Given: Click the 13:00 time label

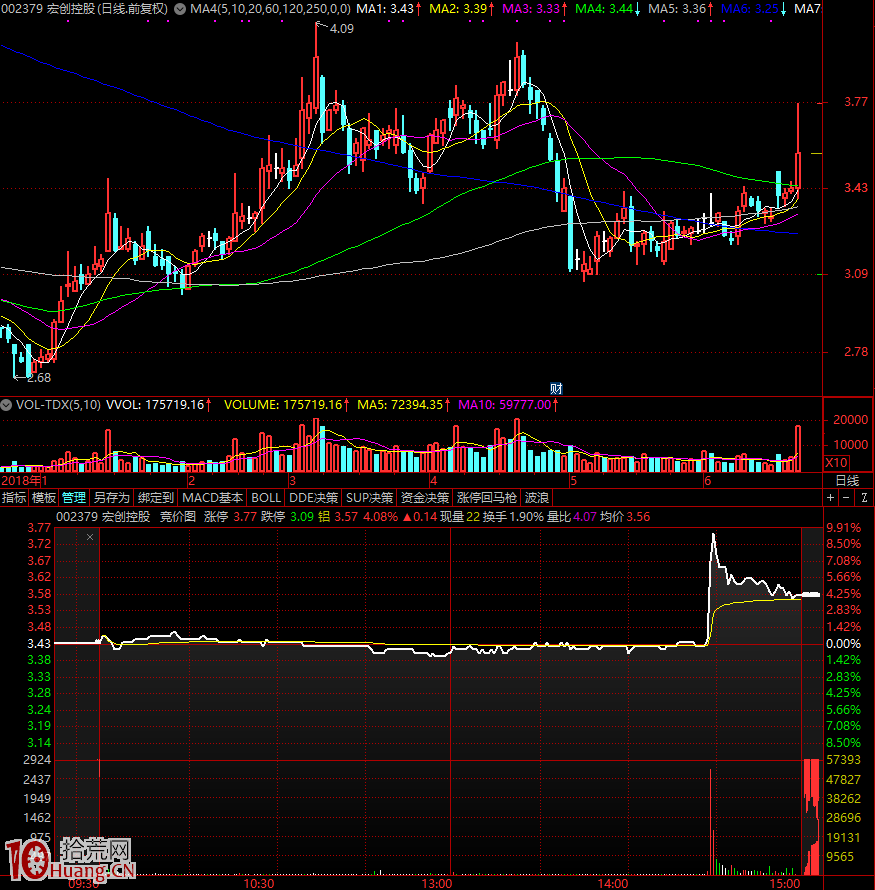Looking at the screenshot, I should point(436,884).
